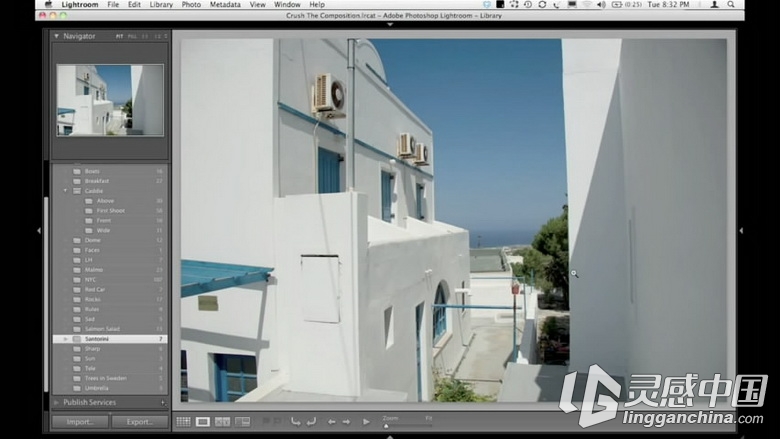Click the main Santorini photo in Loupe view

pos(453,220)
